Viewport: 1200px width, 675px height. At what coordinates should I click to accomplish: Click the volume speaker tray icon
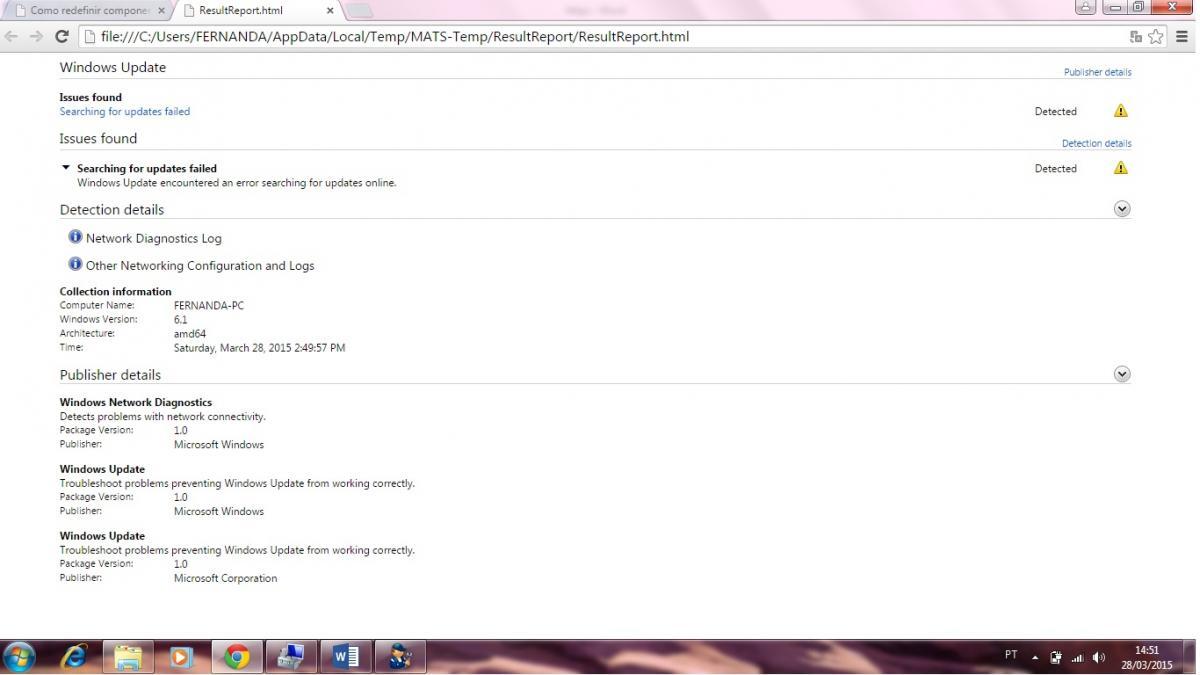pos(1099,657)
